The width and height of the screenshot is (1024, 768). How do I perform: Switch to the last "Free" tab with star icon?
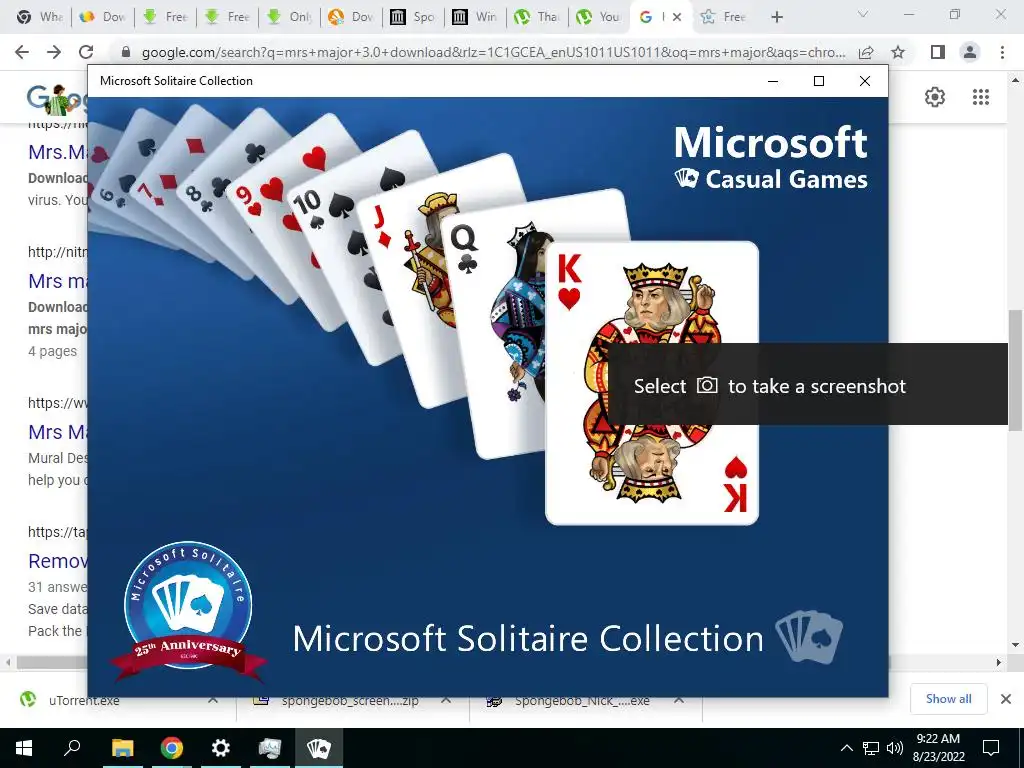724,17
